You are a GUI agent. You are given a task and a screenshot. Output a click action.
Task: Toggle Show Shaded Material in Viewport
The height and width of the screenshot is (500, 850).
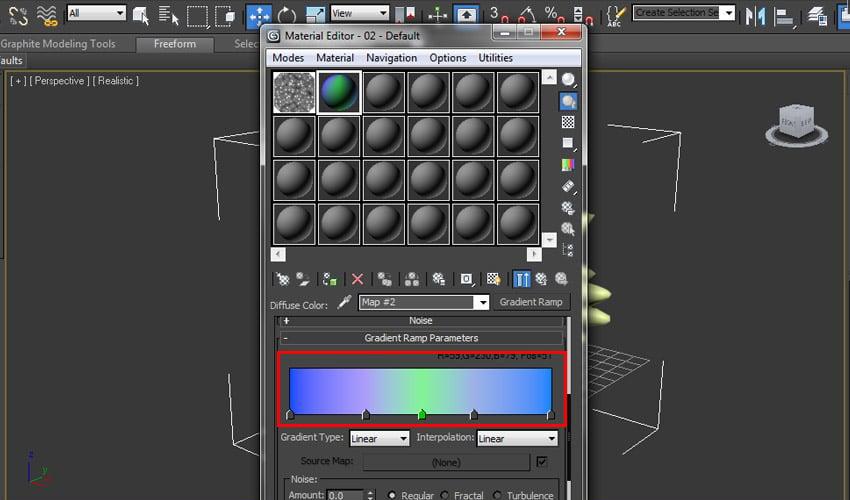[x=493, y=279]
